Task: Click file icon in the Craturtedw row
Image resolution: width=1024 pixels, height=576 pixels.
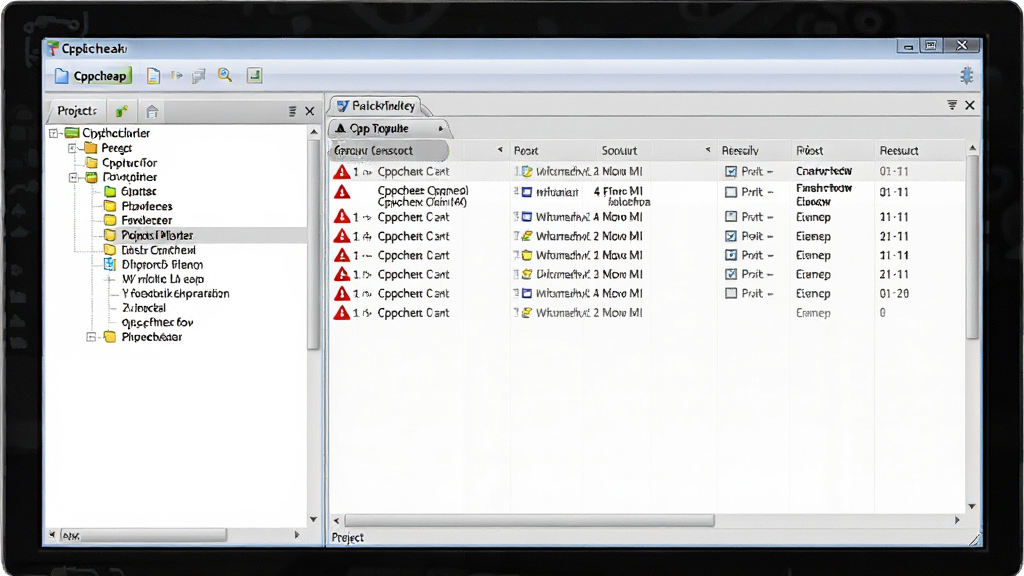Action: [526, 172]
